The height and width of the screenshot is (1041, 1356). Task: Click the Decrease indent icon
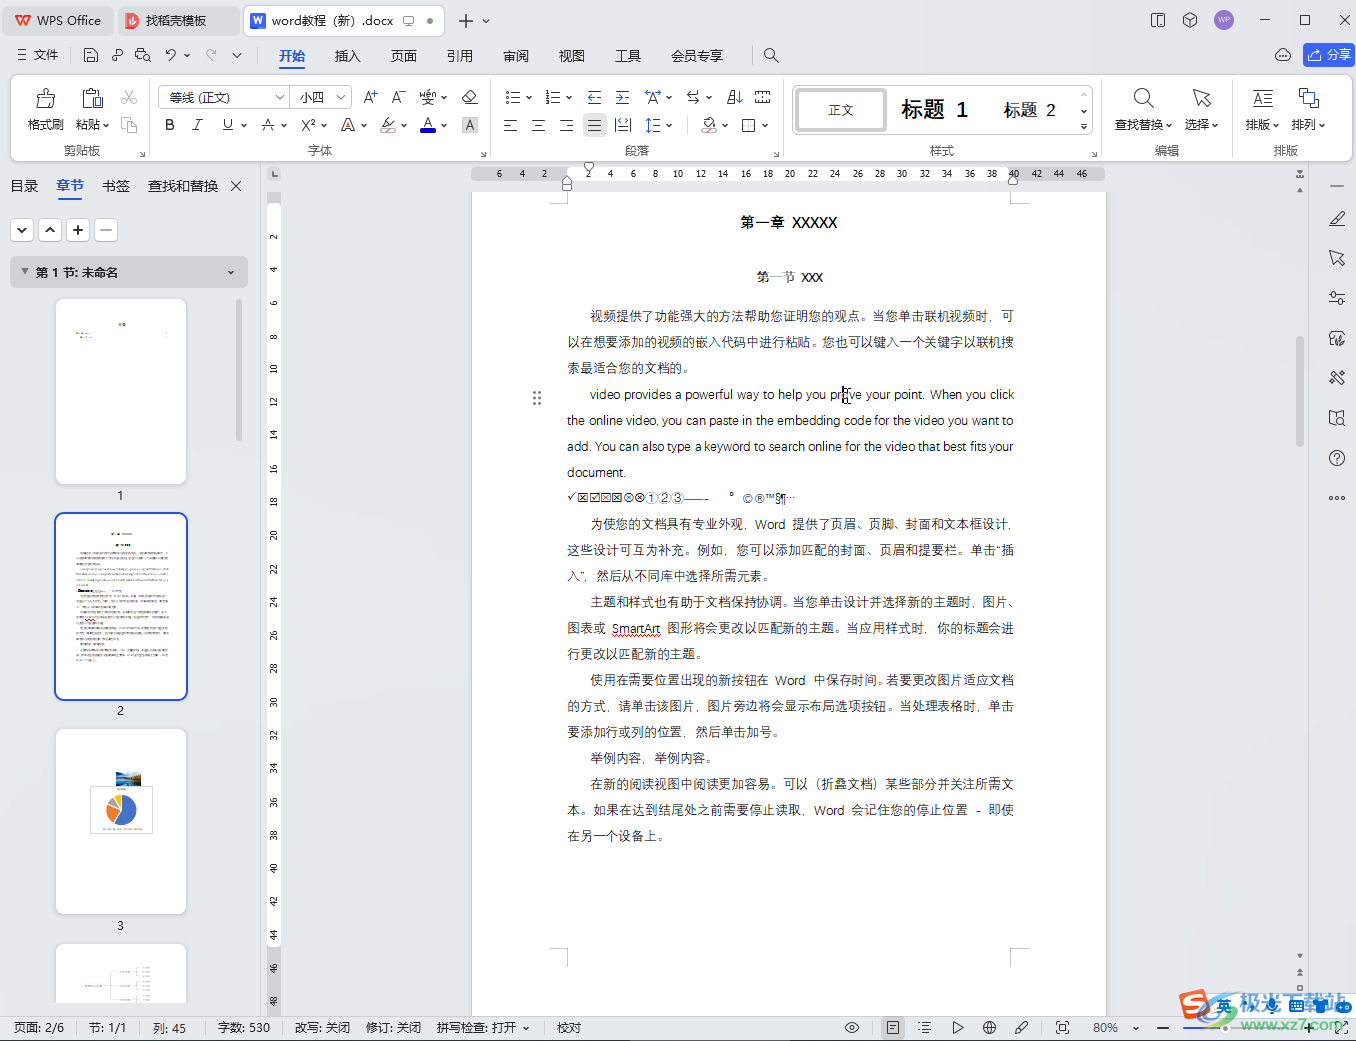click(594, 97)
